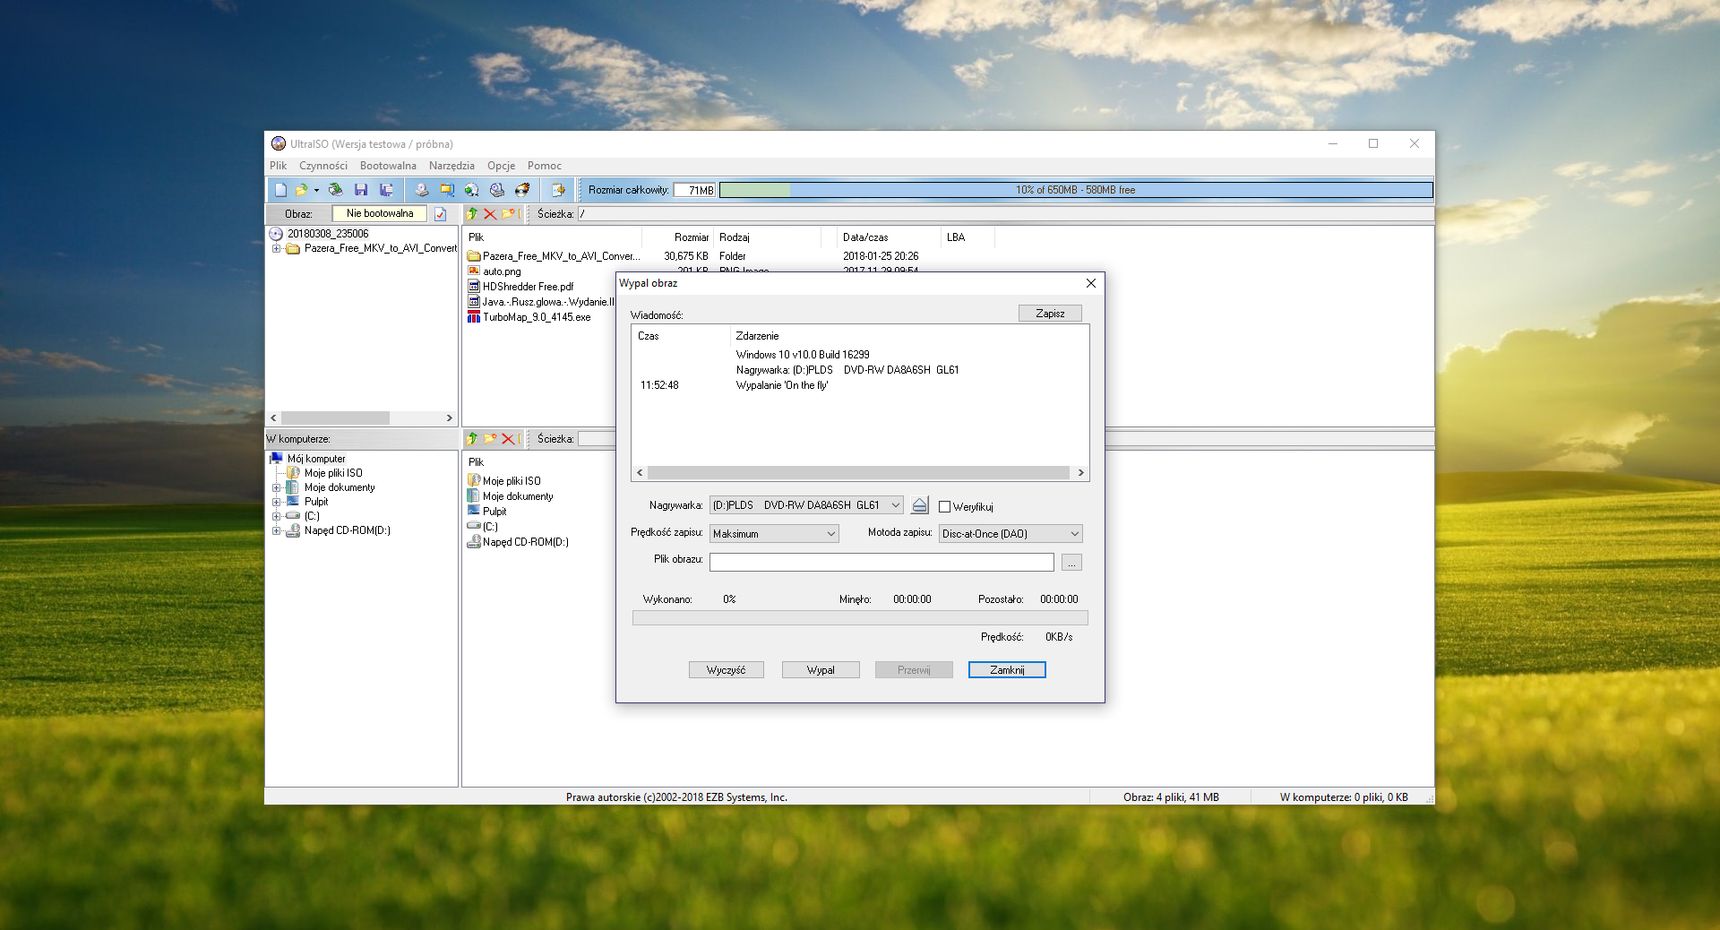Toggle the Weryfikuj checkbox
This screenshot has height=930, width=1720.
(944, 507)
